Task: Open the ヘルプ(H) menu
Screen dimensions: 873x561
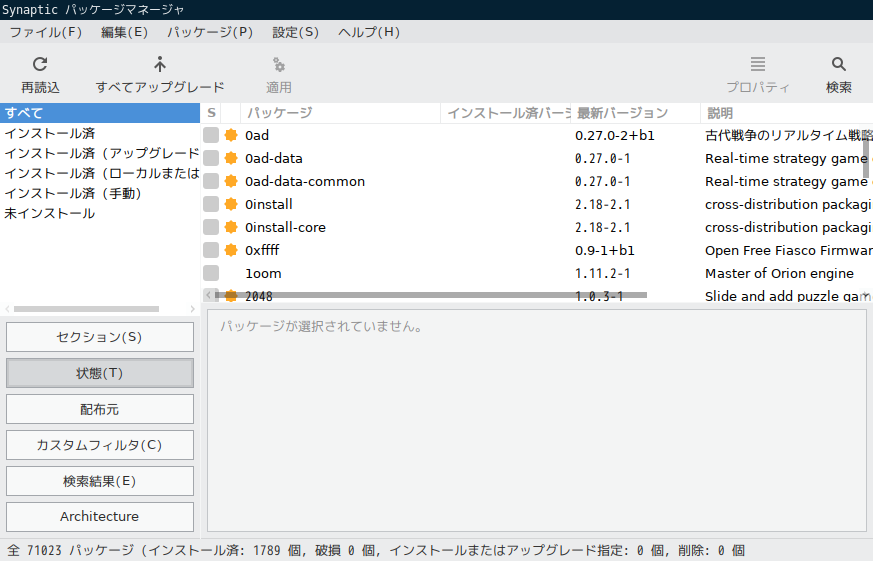Action: [369, 32]
